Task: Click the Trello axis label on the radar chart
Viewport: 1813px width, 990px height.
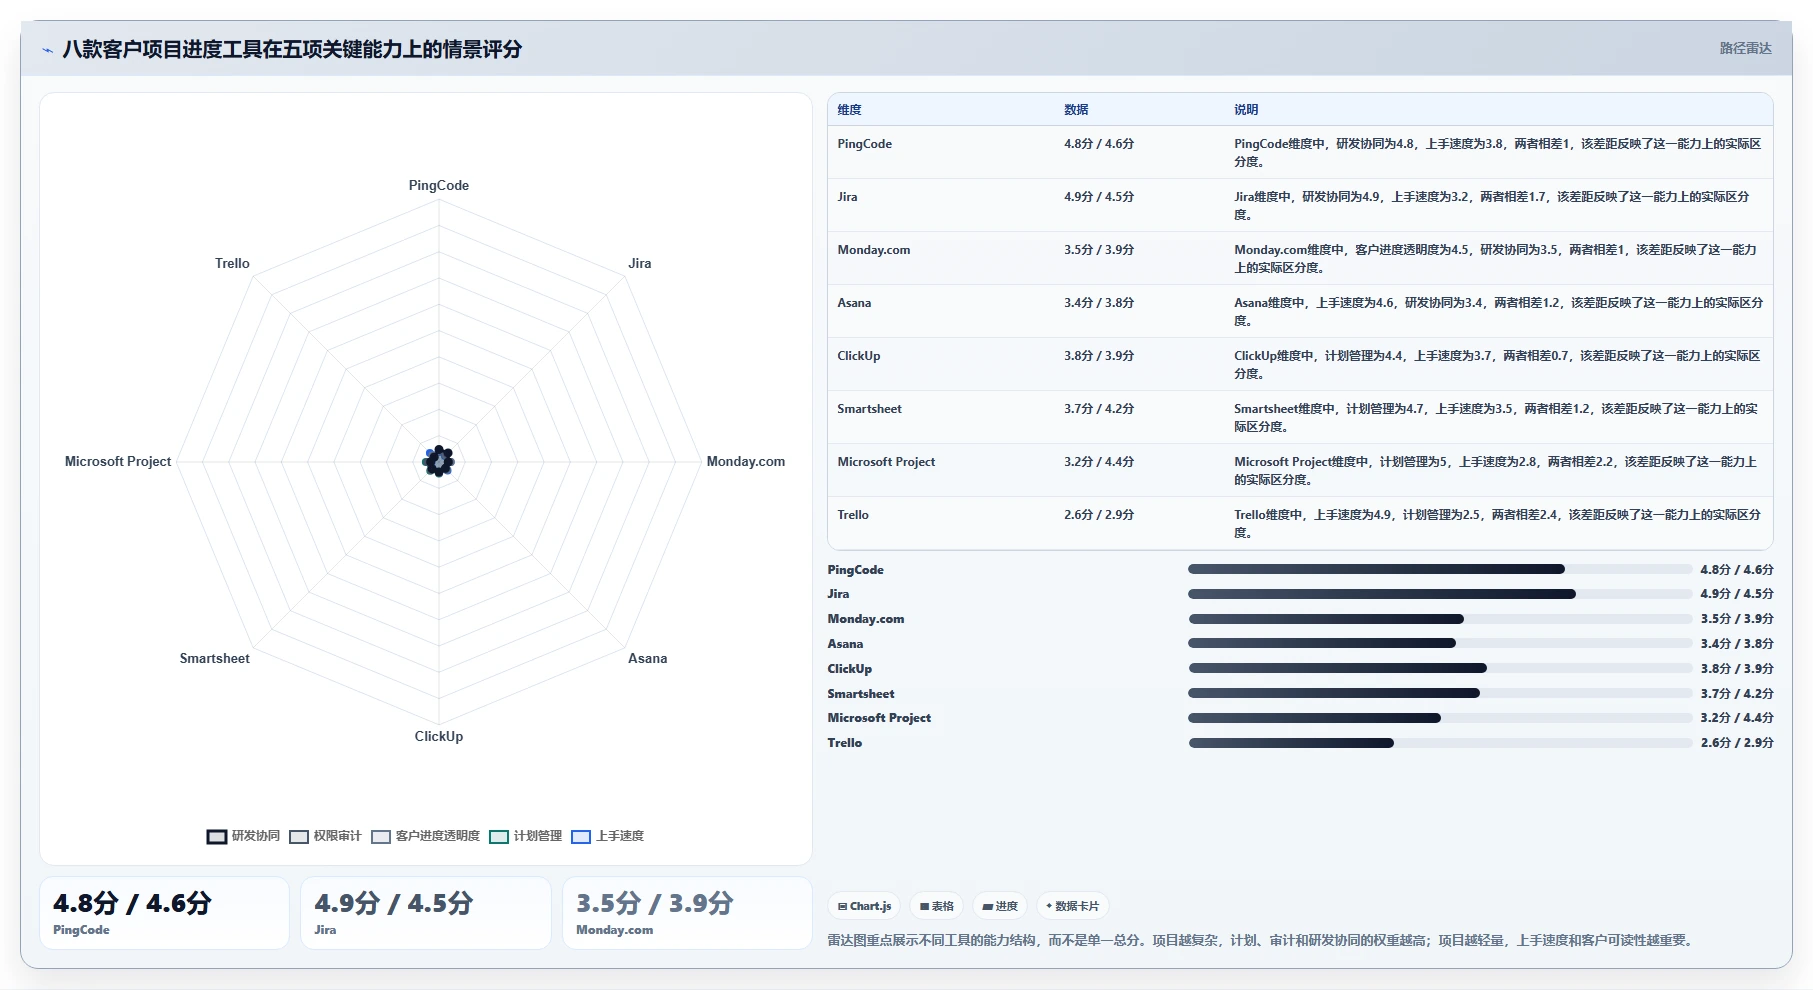Action: pos(232,263)
